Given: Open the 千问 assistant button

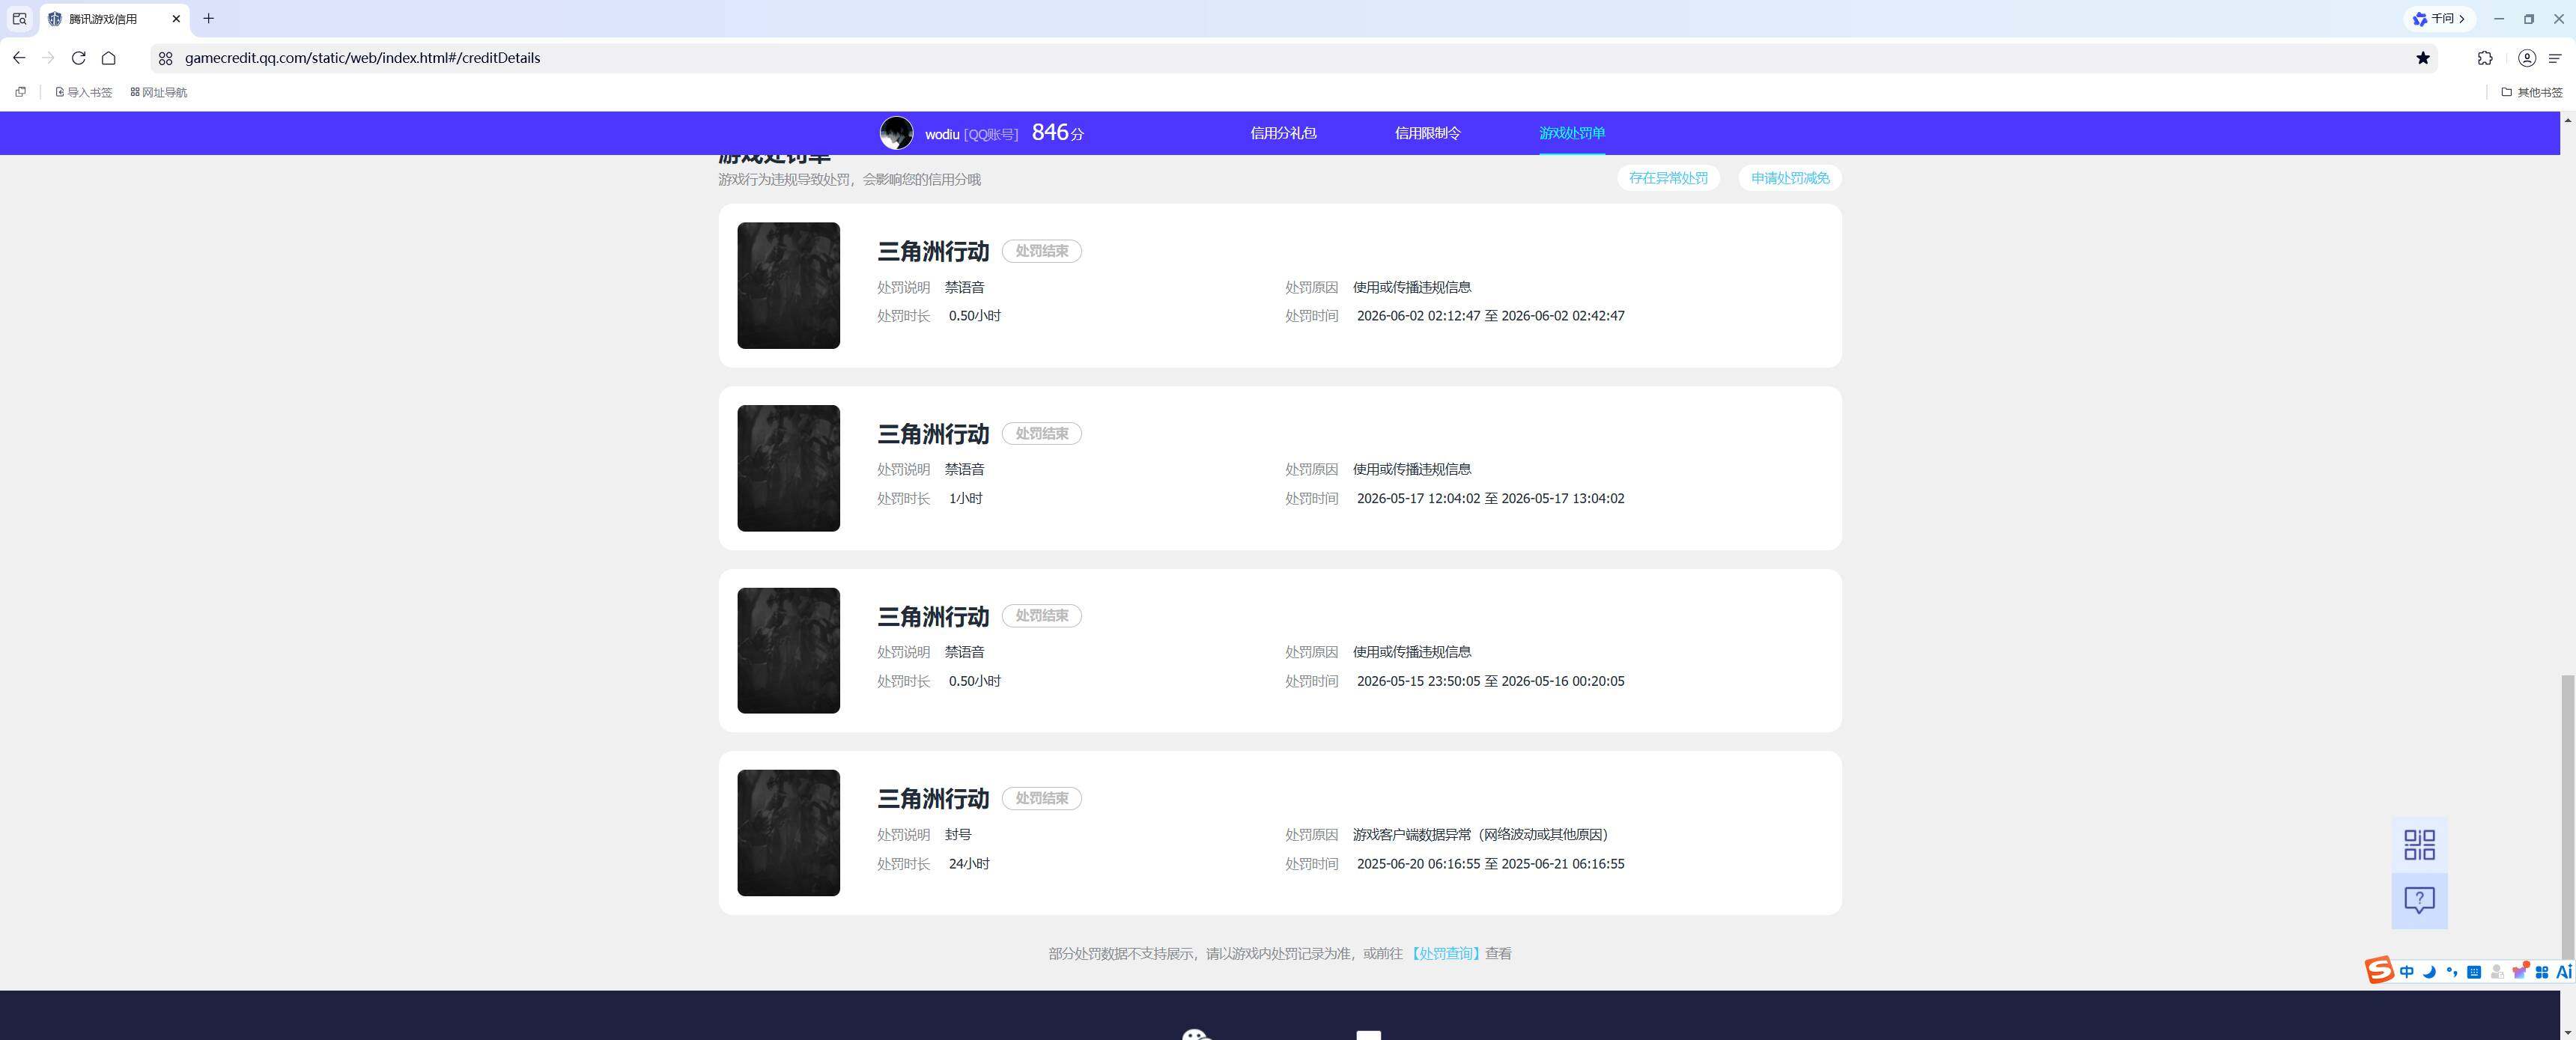Looking at the screenshot, I should coord(2439,19).
